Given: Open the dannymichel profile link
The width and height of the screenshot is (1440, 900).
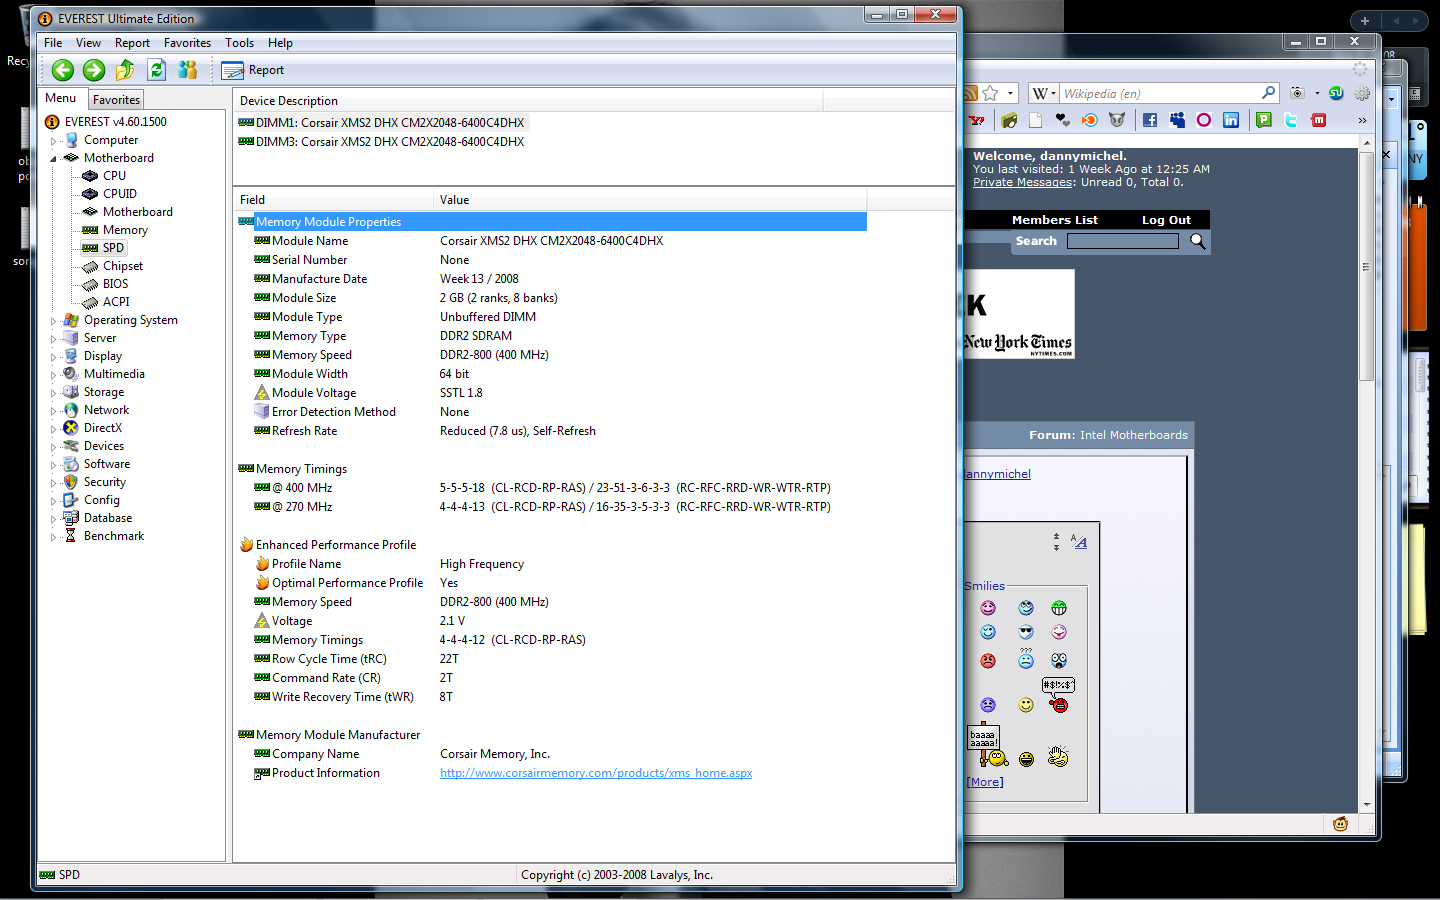Looking at the screenshot, I should 997,474.
